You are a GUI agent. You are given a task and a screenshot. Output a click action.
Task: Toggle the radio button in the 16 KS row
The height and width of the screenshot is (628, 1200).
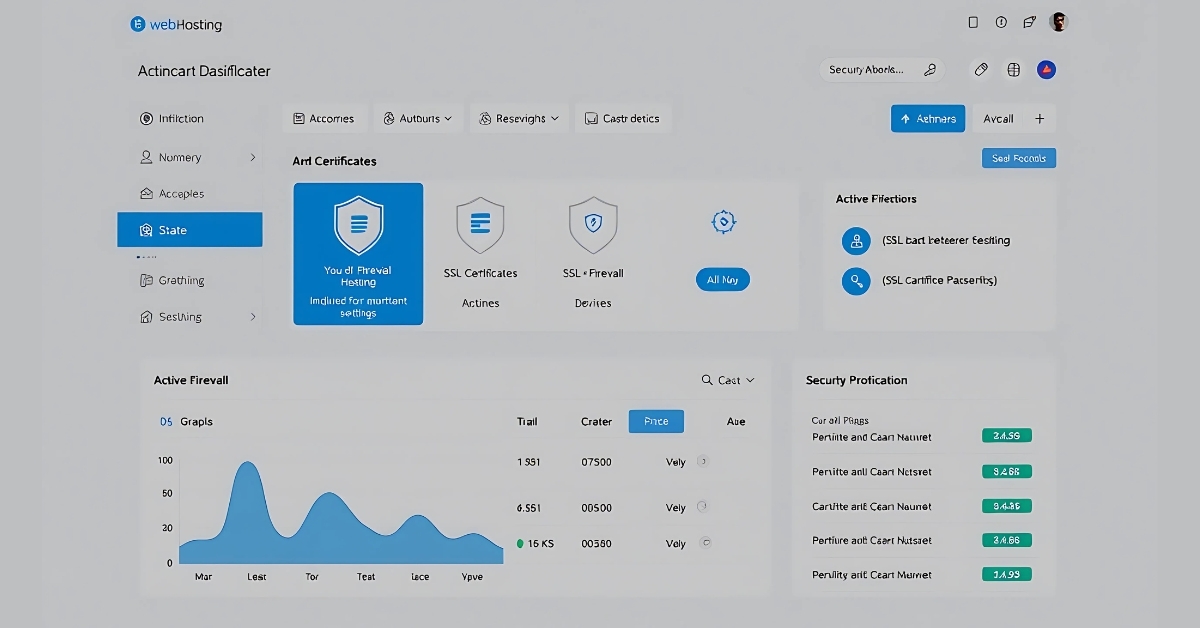(706, 543)
